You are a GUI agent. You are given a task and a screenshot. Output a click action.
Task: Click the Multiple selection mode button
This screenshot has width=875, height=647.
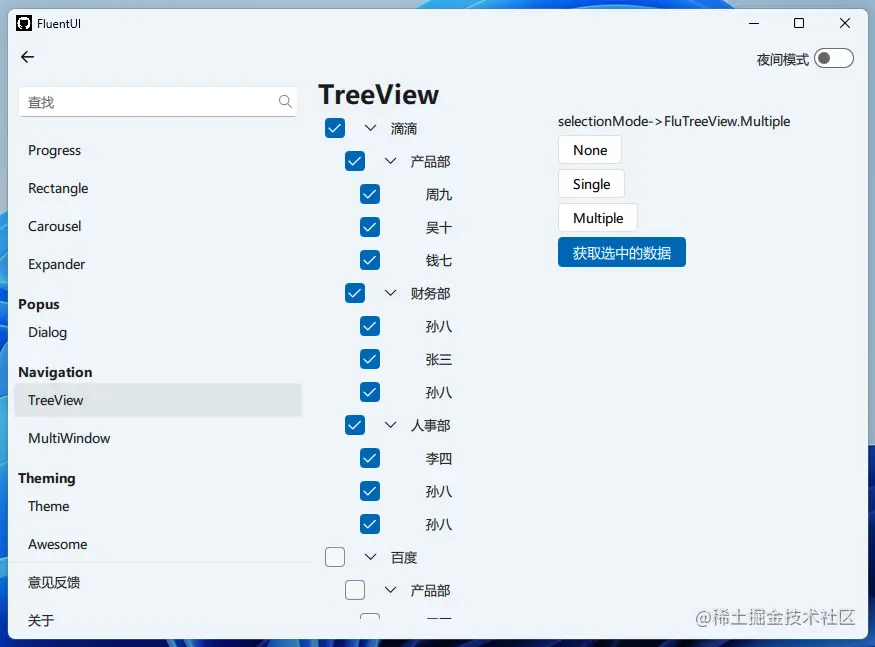coord(597,217)
